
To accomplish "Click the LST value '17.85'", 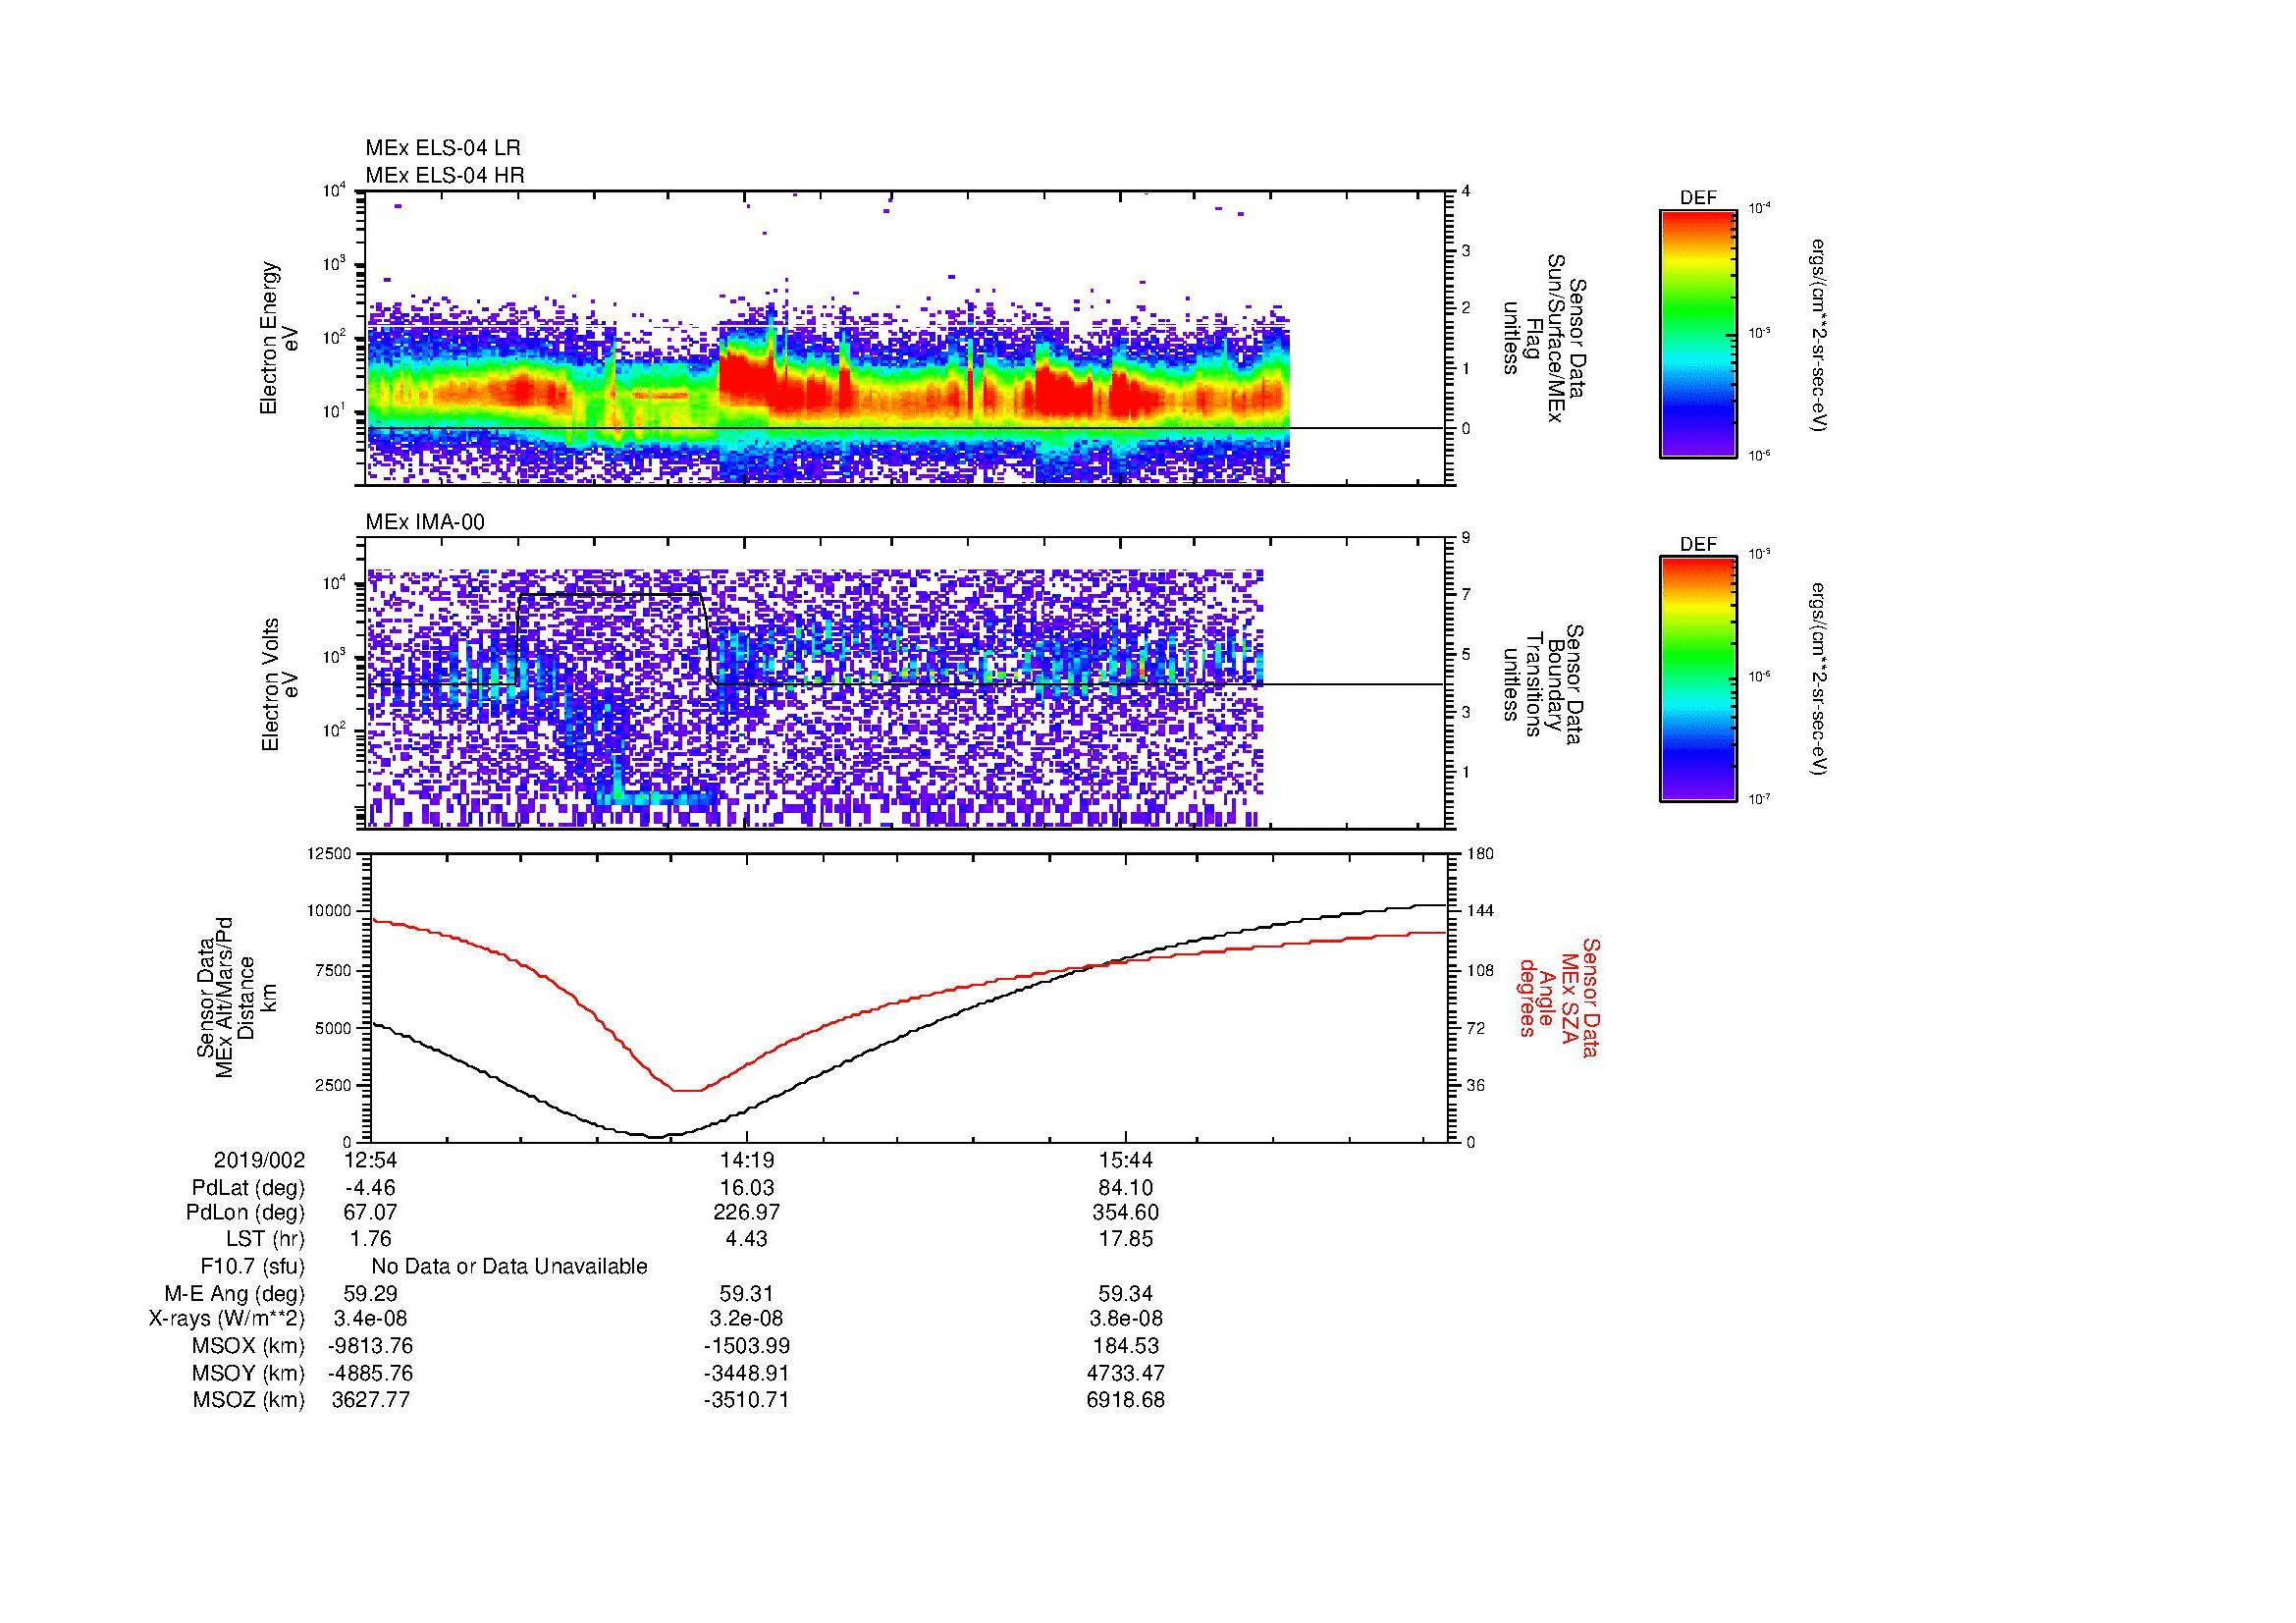I will pos(1126,1239).
